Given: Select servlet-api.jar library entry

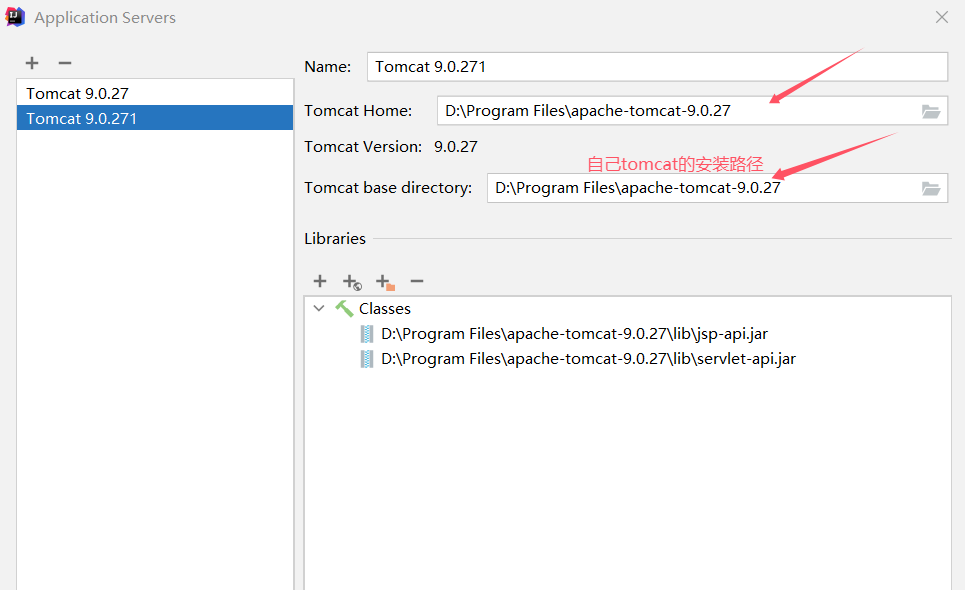Looking at the screenshot, I should 588,359.
